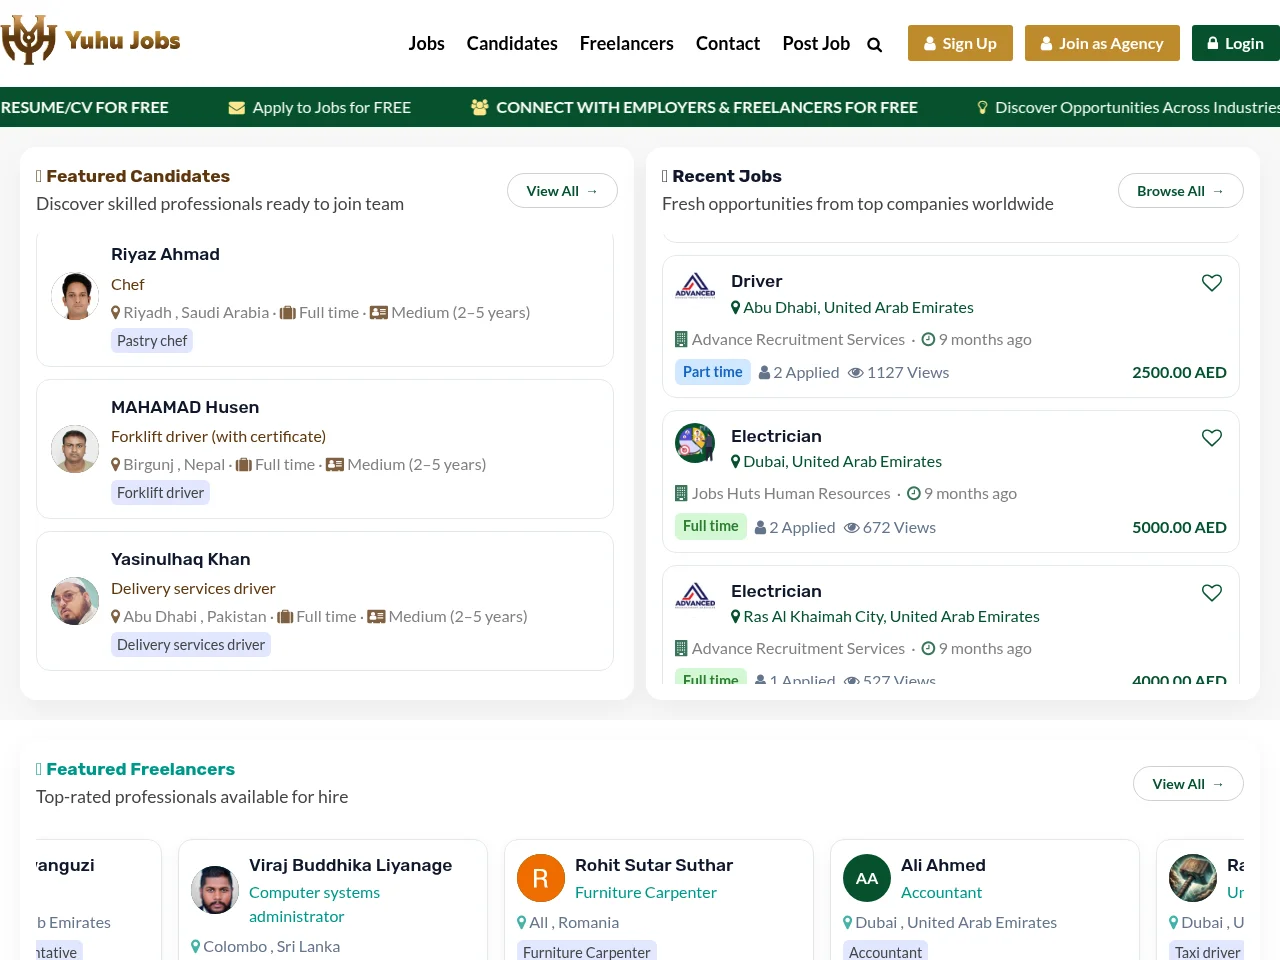1280x960 pixels.
Task: Click the Forklift driver tag
Action: [160, 493]
